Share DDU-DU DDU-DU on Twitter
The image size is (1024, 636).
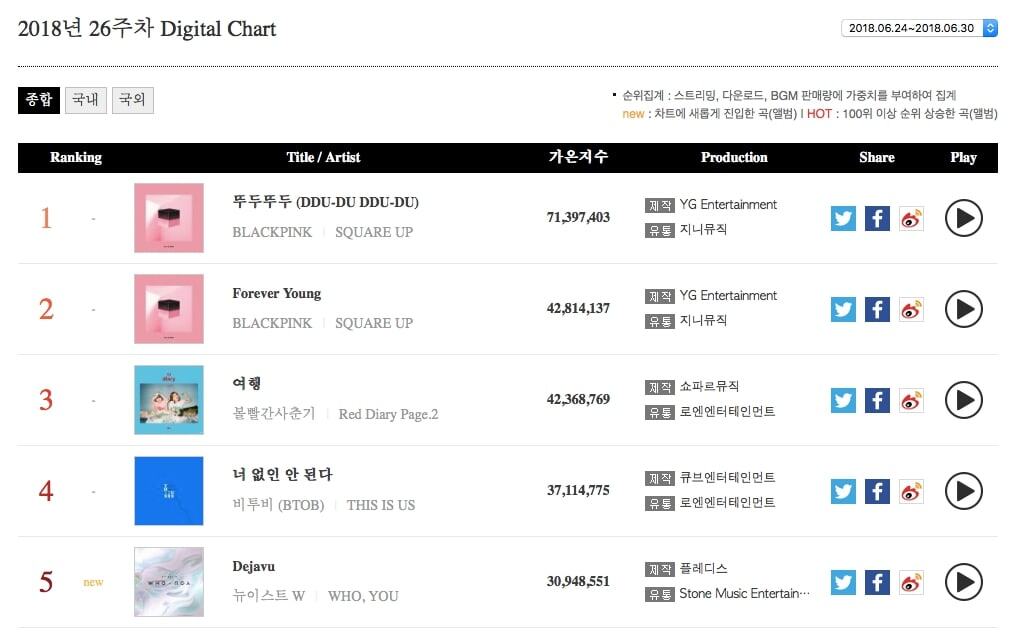pyautogui.click(x=843, y=218)
